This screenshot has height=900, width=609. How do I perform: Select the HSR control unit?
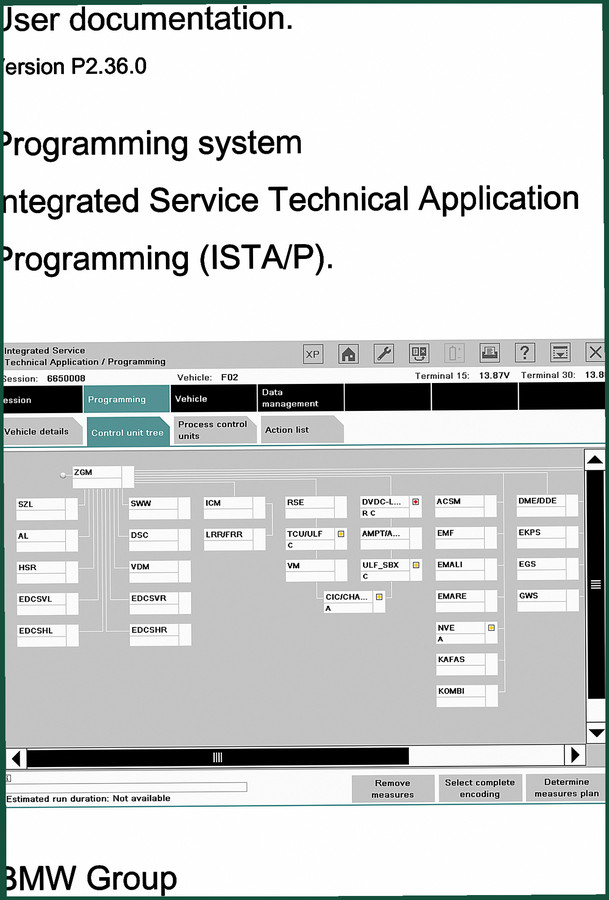pyautogui.click(x=47, y=572)
